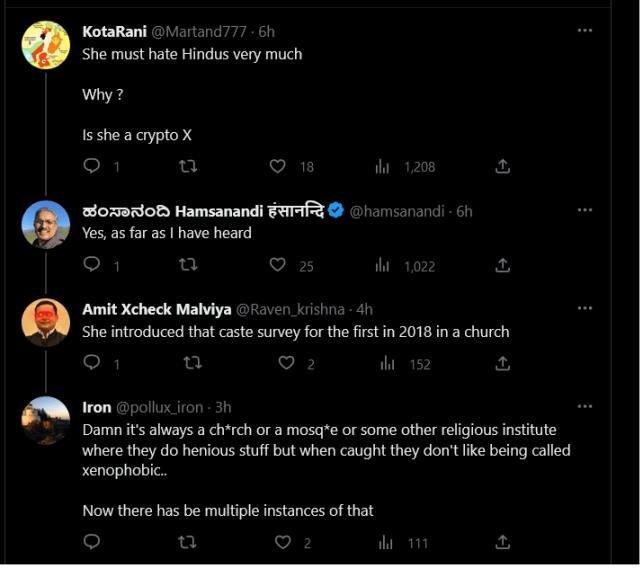Open more options on Iron's tweet
The width and height of the screenshot is (643, 568).
(585, 407)
